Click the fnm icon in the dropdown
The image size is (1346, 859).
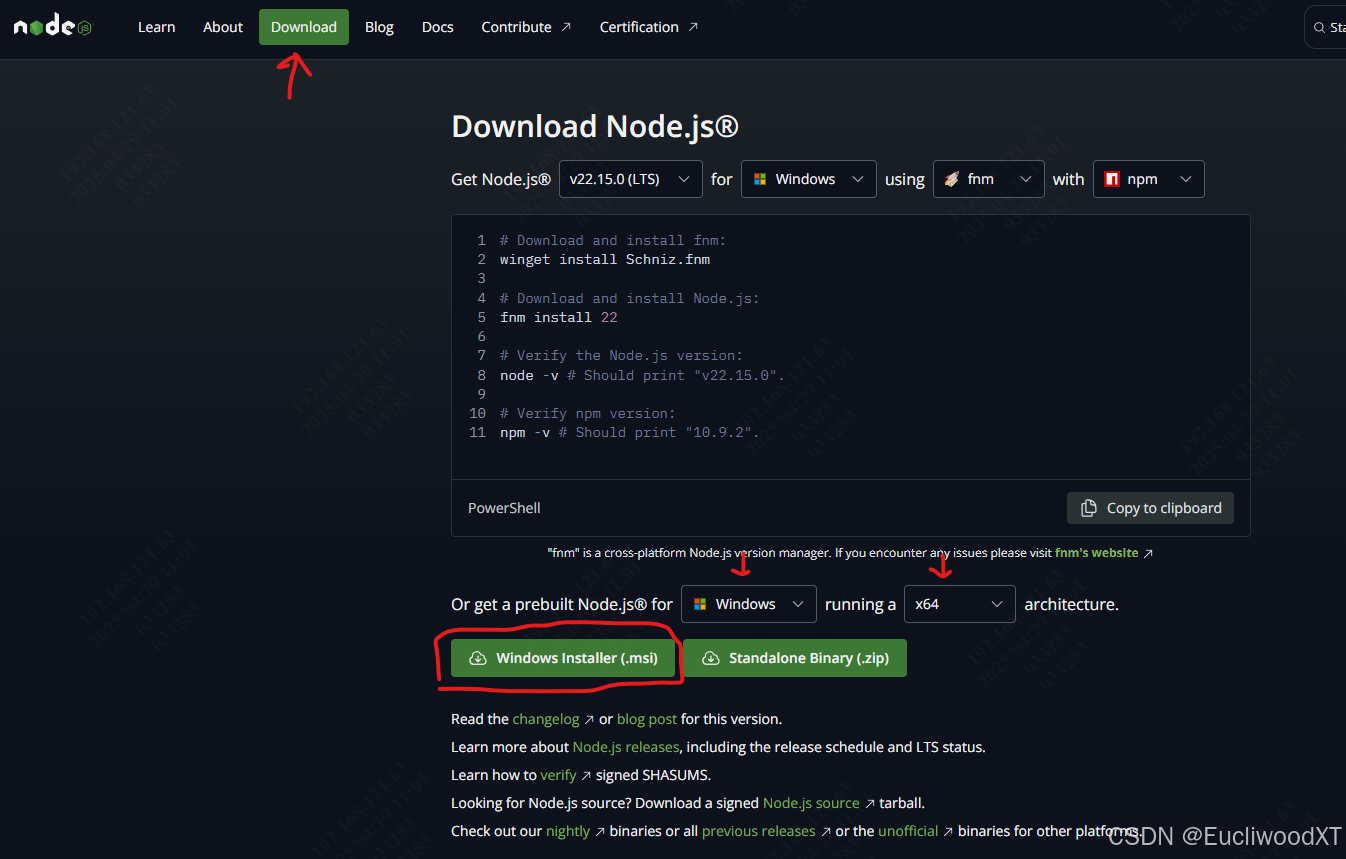click(x=951, y=179)
